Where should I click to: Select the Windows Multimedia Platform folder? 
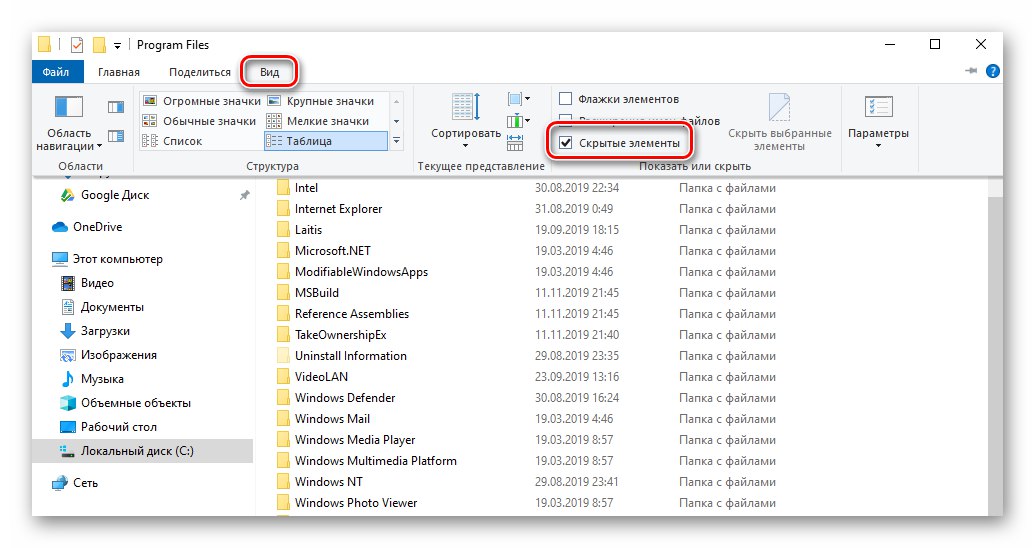376,461
